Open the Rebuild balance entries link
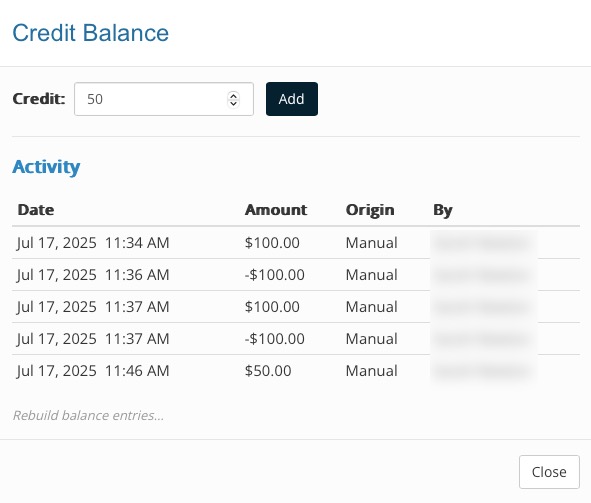This screenshot has height=503, width=591. coord(88,415)
